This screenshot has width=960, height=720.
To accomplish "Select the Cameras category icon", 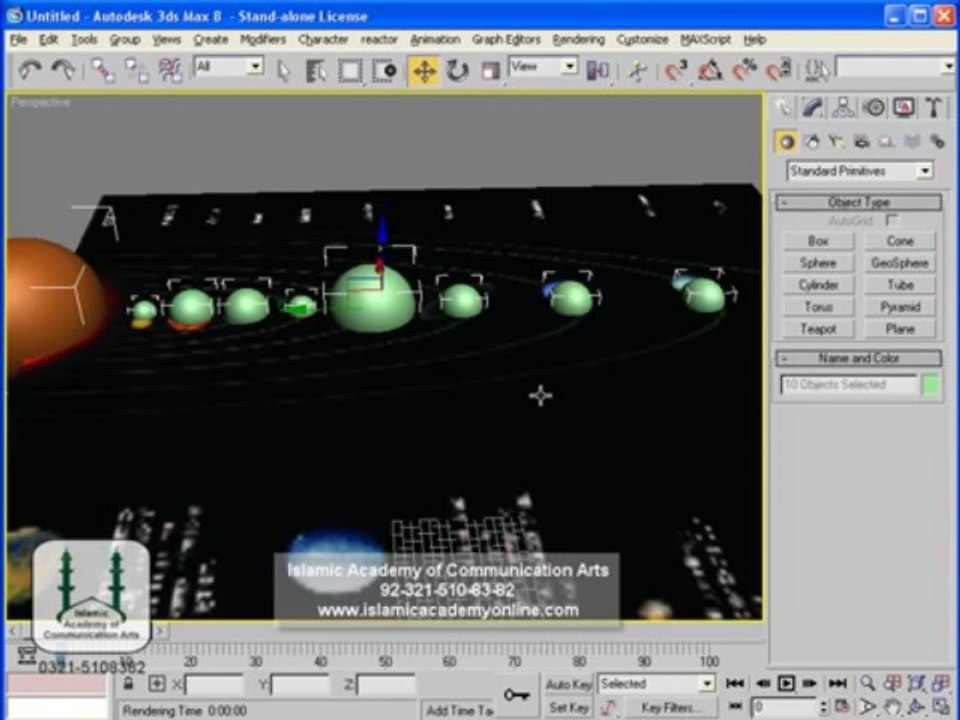I will [x=862, y=142].
